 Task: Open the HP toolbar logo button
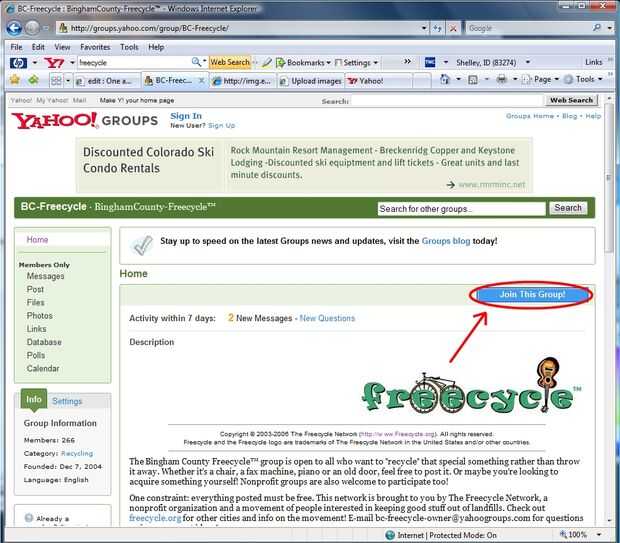click(18, 62)
